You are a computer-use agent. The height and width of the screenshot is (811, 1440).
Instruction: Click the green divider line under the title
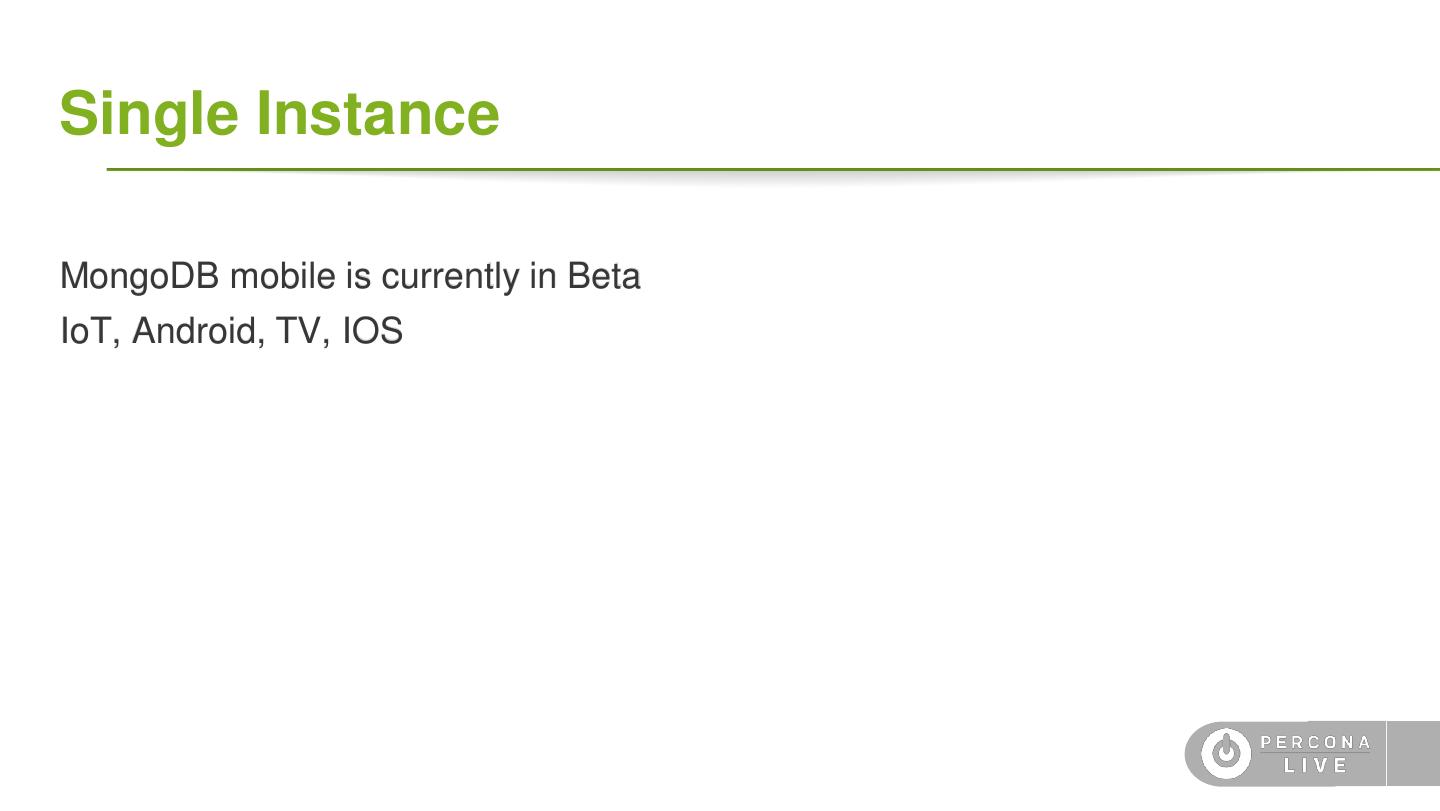point(770,170)
